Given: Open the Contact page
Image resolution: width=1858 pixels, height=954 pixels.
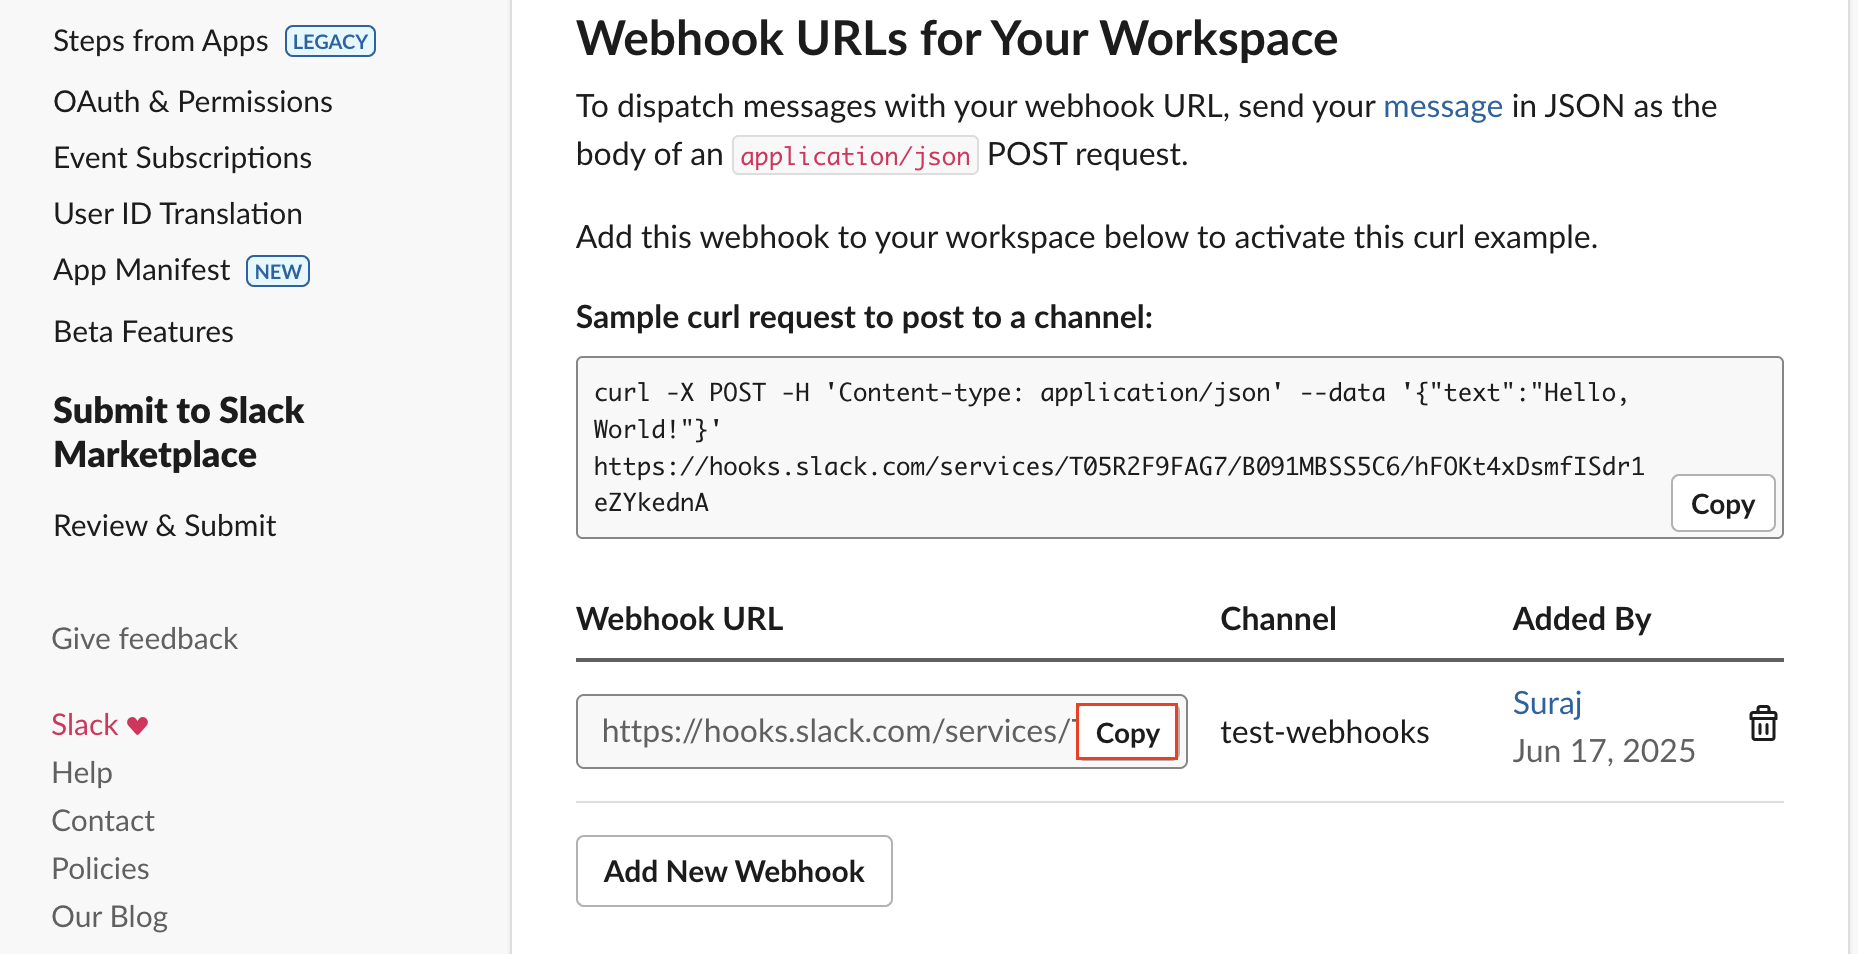Looking at the screenshot, I should 103,820.
